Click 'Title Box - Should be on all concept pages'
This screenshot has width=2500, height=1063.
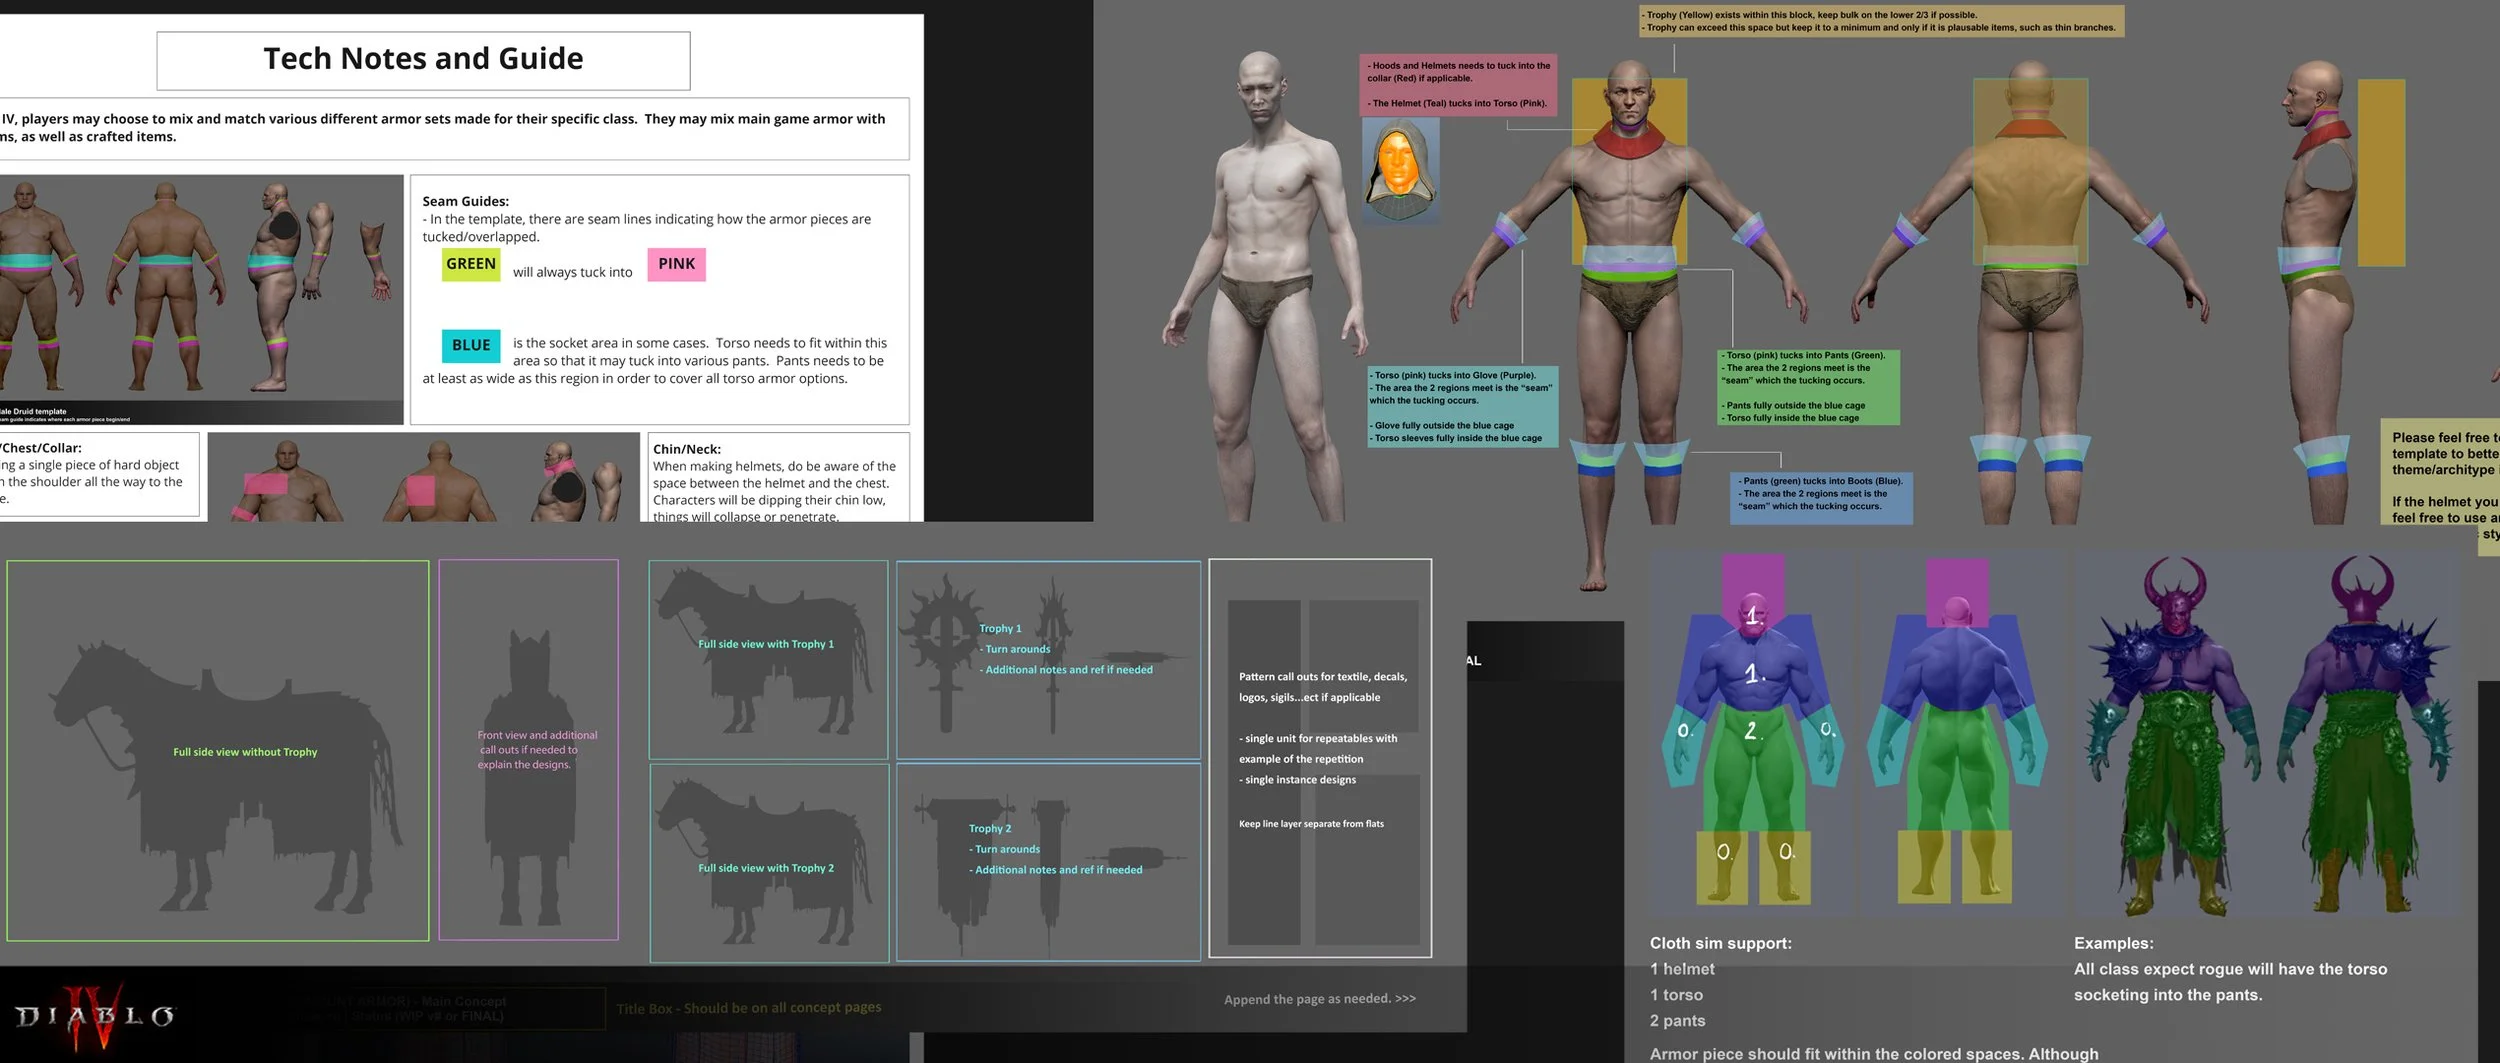pyautogui.click(x=749, y=1008)
